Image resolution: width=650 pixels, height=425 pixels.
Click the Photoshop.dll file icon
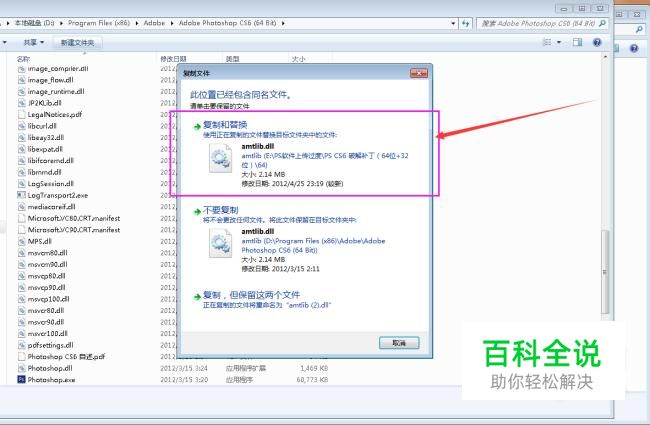pos(22,368)
